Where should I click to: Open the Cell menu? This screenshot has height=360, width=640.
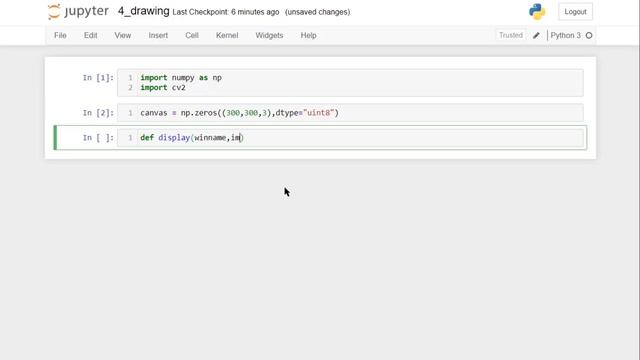click(x=192, y=36)
